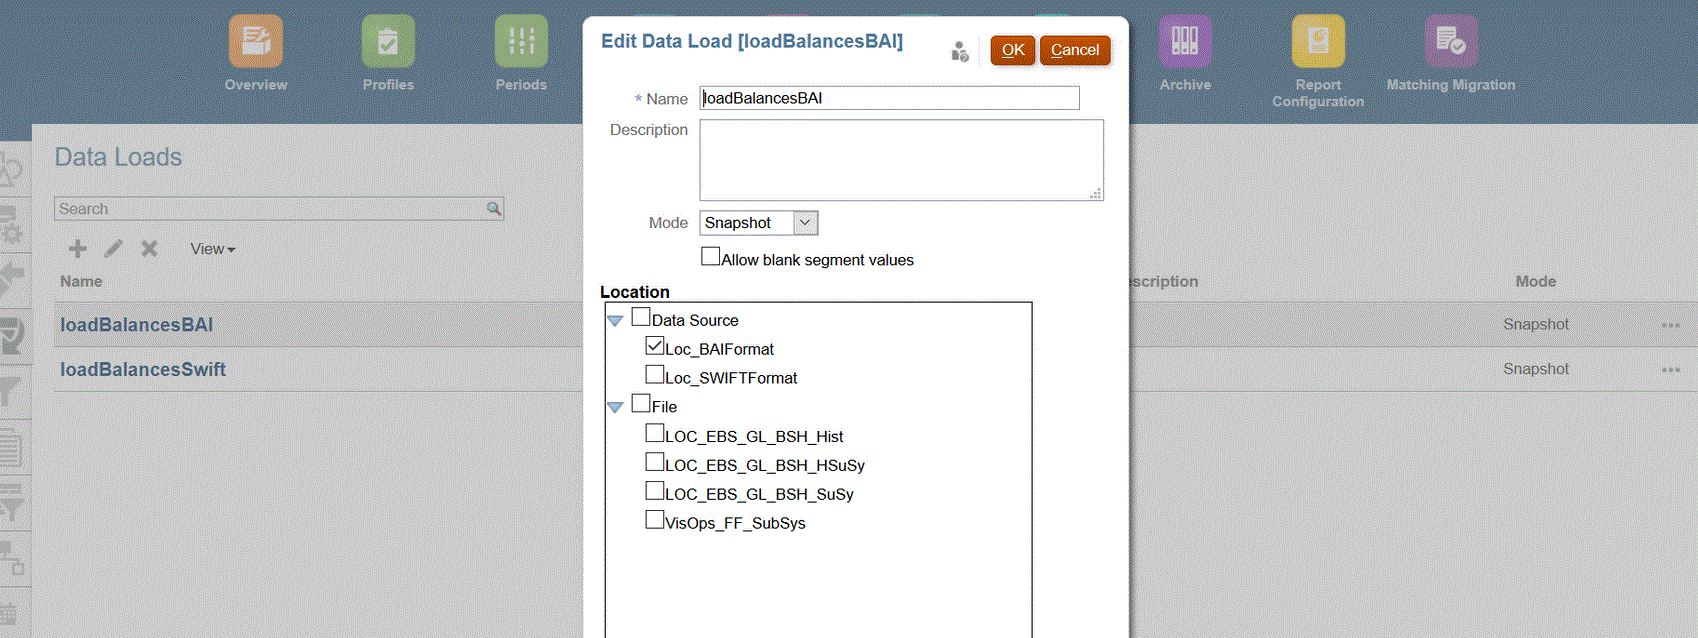Open the Periods icon
This screenshot has width=1698, height=638.
(521, 41)
